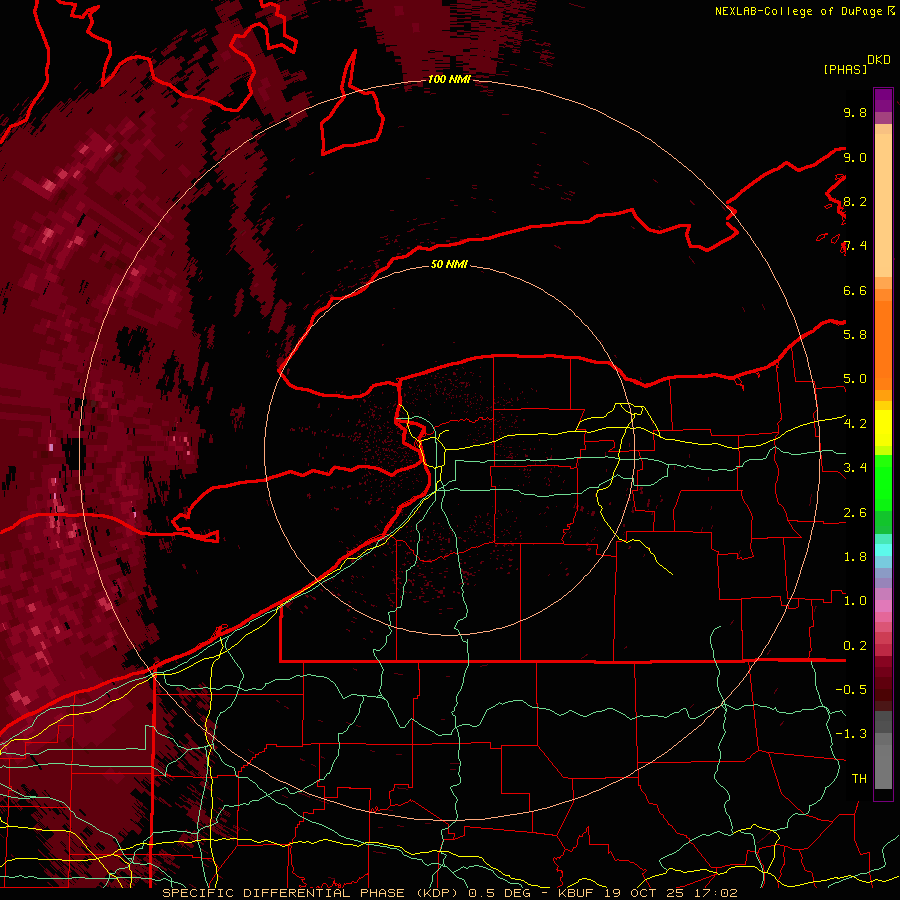Pick the orange segment of the color bar
900x900 pixels.
pyautogui.click(x=883, y=345)
